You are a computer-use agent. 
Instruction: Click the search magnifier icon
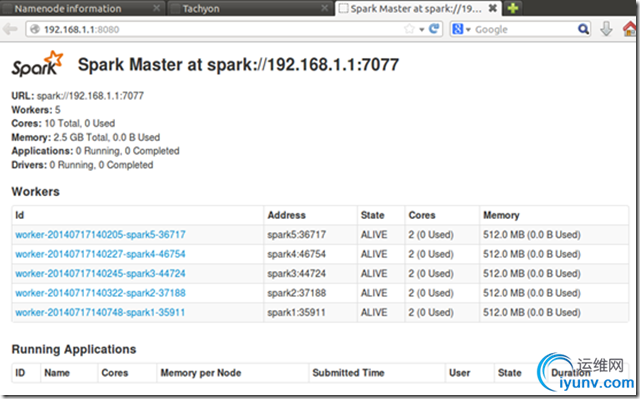[x=583, y=29]
